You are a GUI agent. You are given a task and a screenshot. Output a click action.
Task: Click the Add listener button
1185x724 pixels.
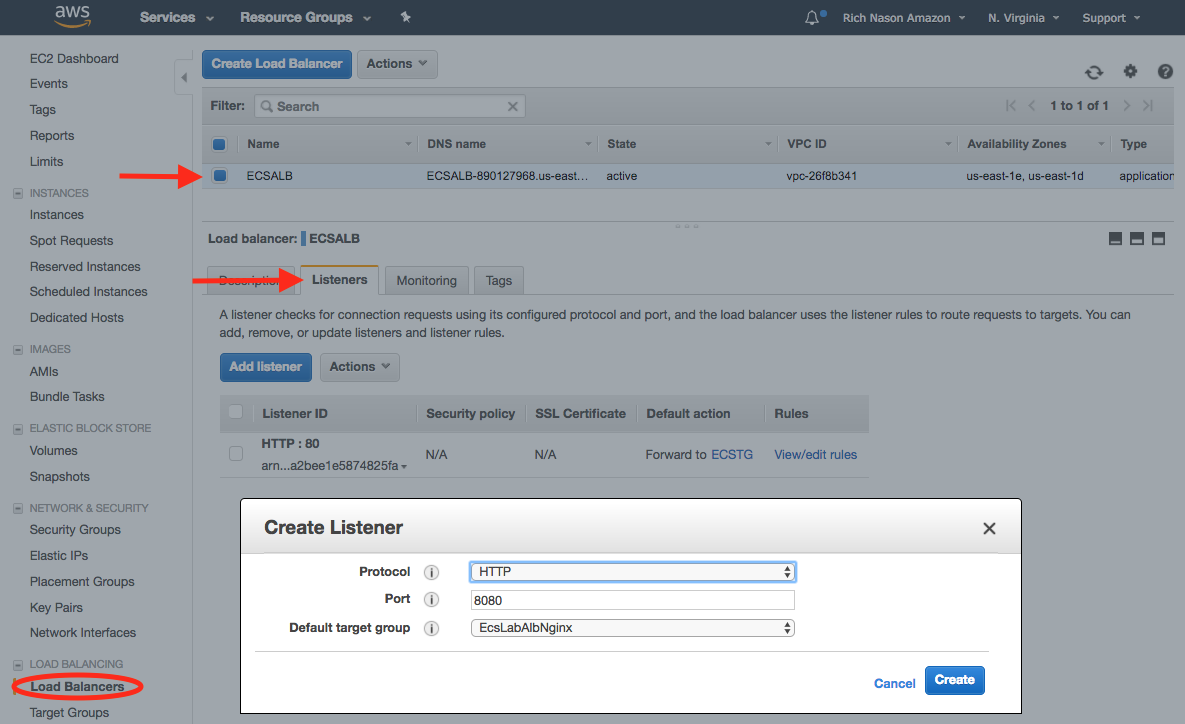[265, 367]
